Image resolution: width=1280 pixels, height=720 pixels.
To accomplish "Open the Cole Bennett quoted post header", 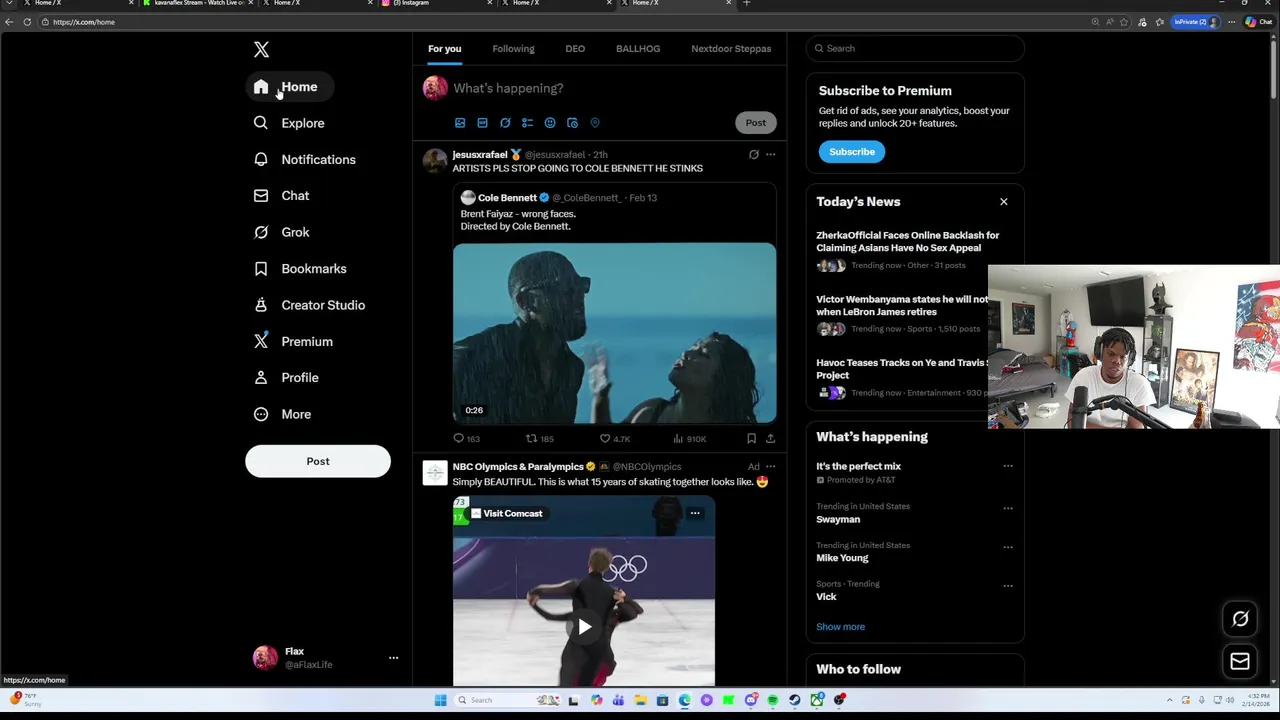I will tap(558, 198).
